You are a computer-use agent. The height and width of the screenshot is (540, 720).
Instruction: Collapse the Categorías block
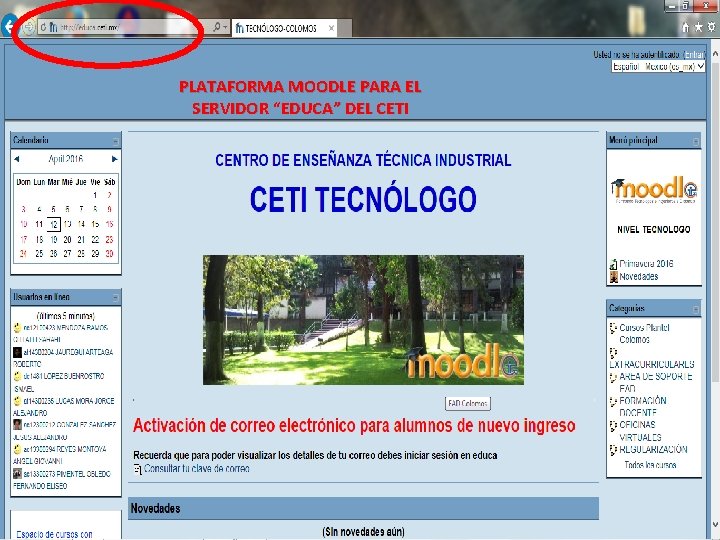(x=696, y=309)
